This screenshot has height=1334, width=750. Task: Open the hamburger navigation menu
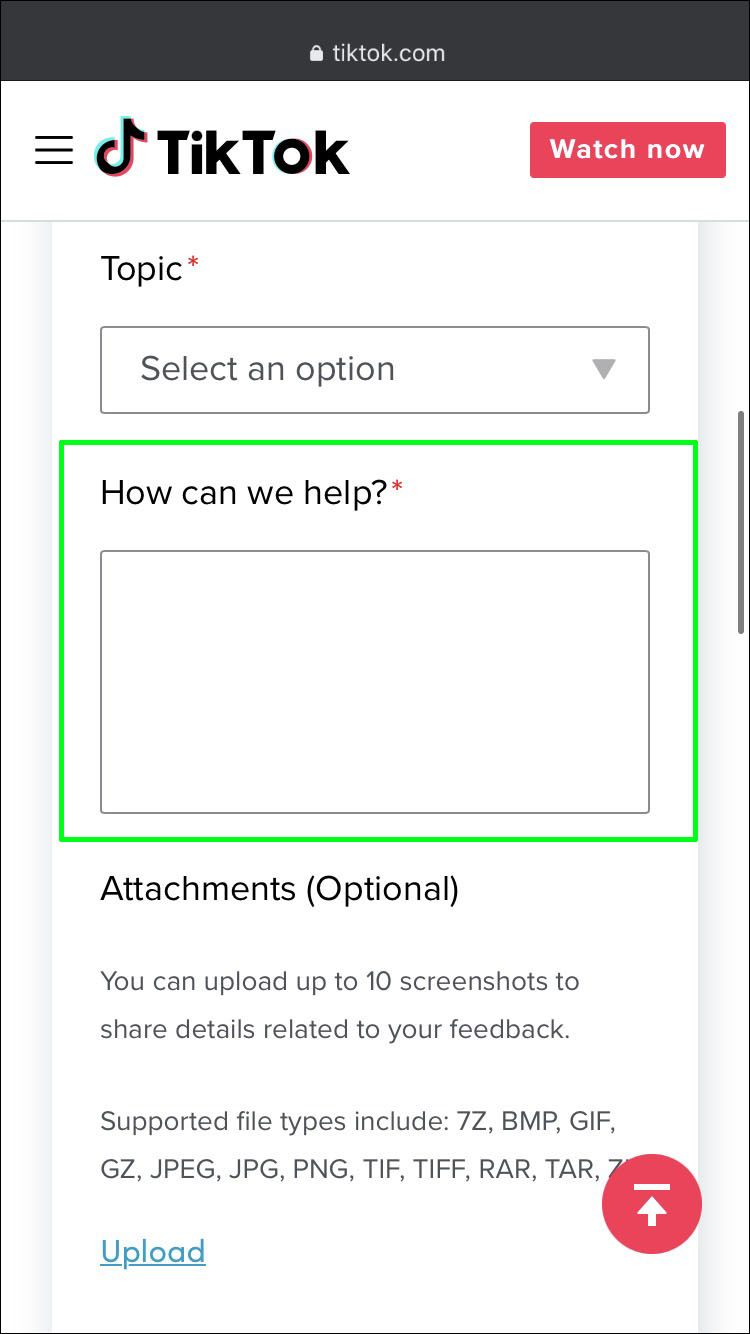[x=54, y=150]
